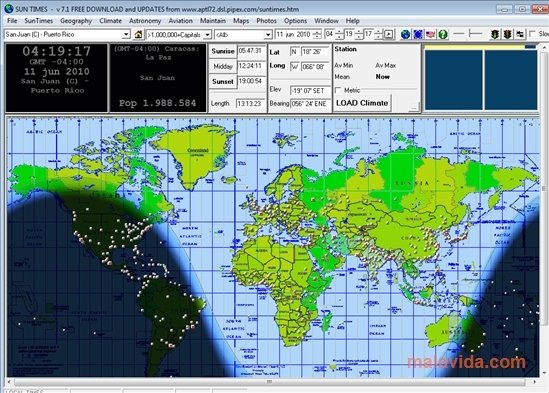The width and height of the screenshot is (549, 393).
Task: Open the <All> dropdown list
Action: point(268,35)
